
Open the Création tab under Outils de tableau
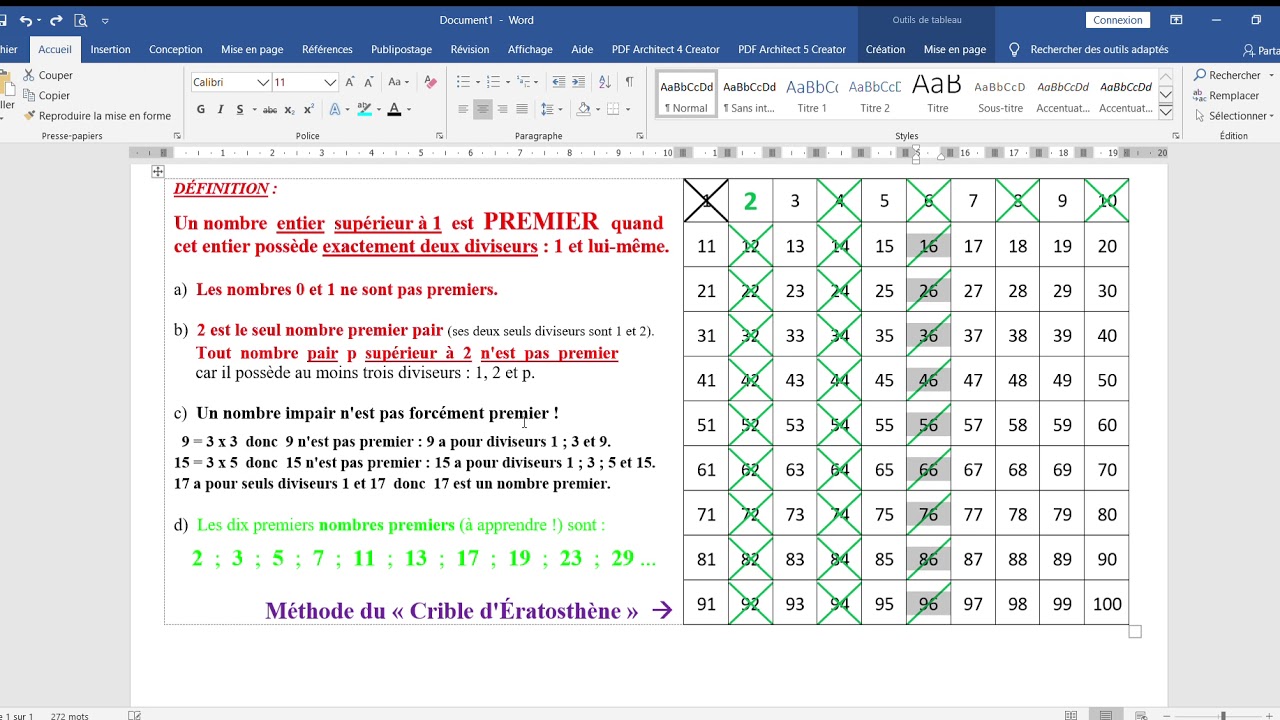(885, 49)
